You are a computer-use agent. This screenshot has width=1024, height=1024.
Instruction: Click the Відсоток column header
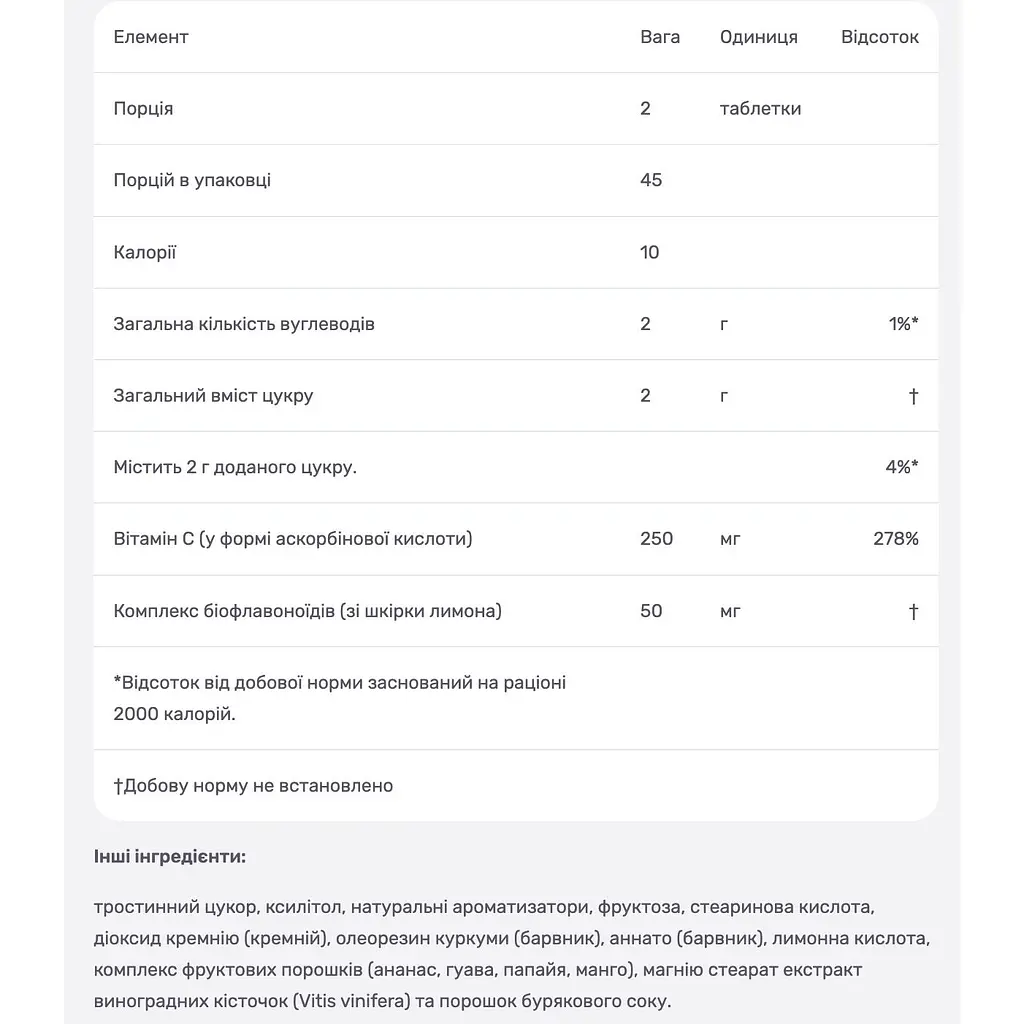click(x=880, y=37)
